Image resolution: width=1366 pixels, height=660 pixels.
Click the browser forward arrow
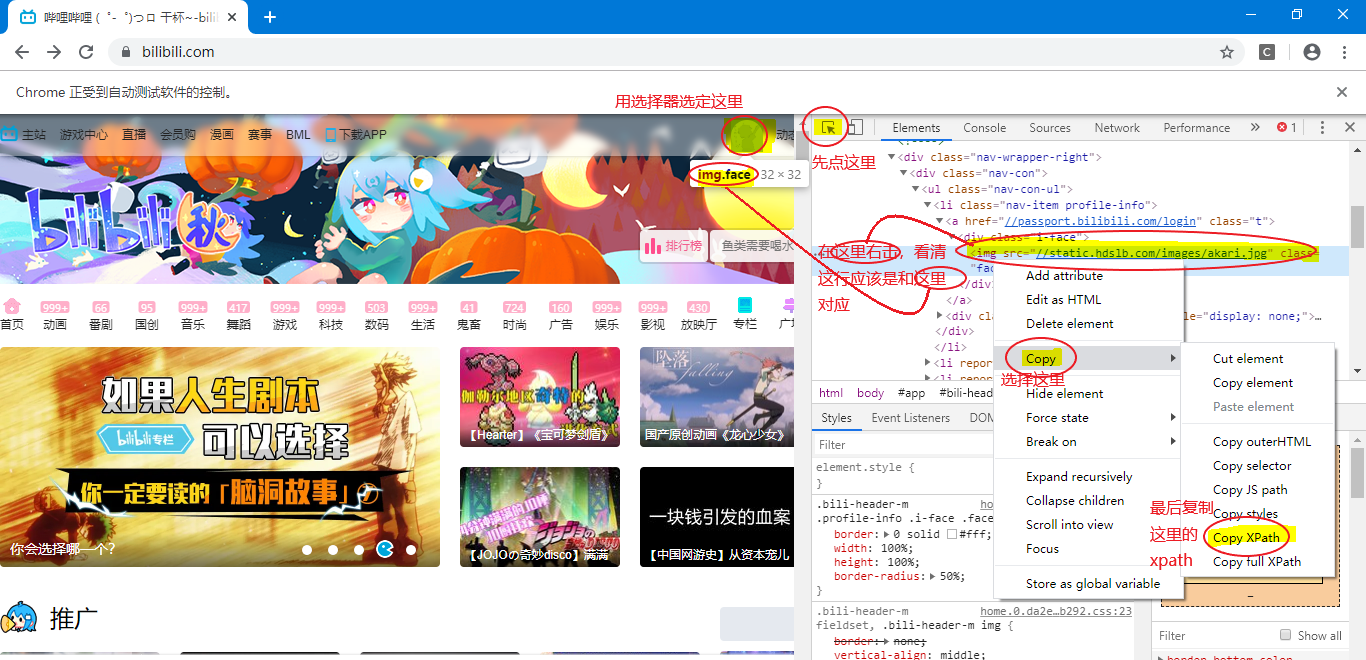point(54,52)
